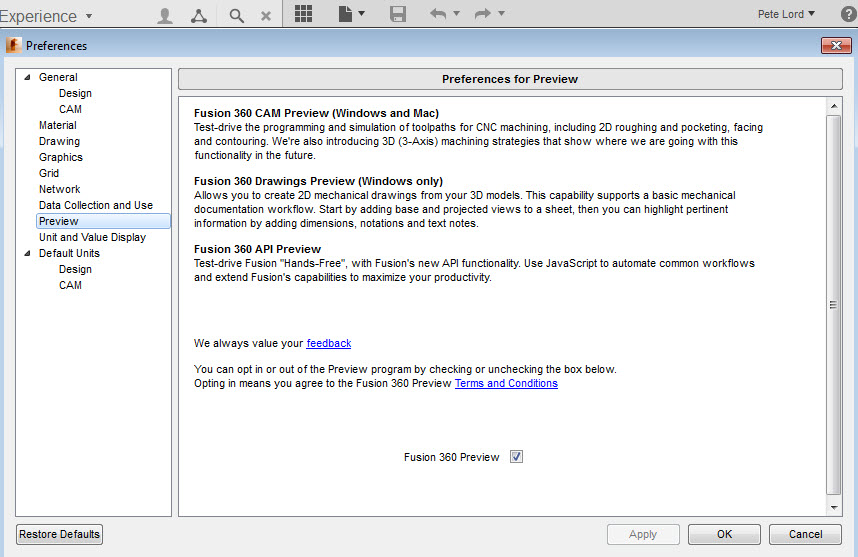Collapse the Default Units tree node
Screen dimensions: 858x557
[27, 253]
